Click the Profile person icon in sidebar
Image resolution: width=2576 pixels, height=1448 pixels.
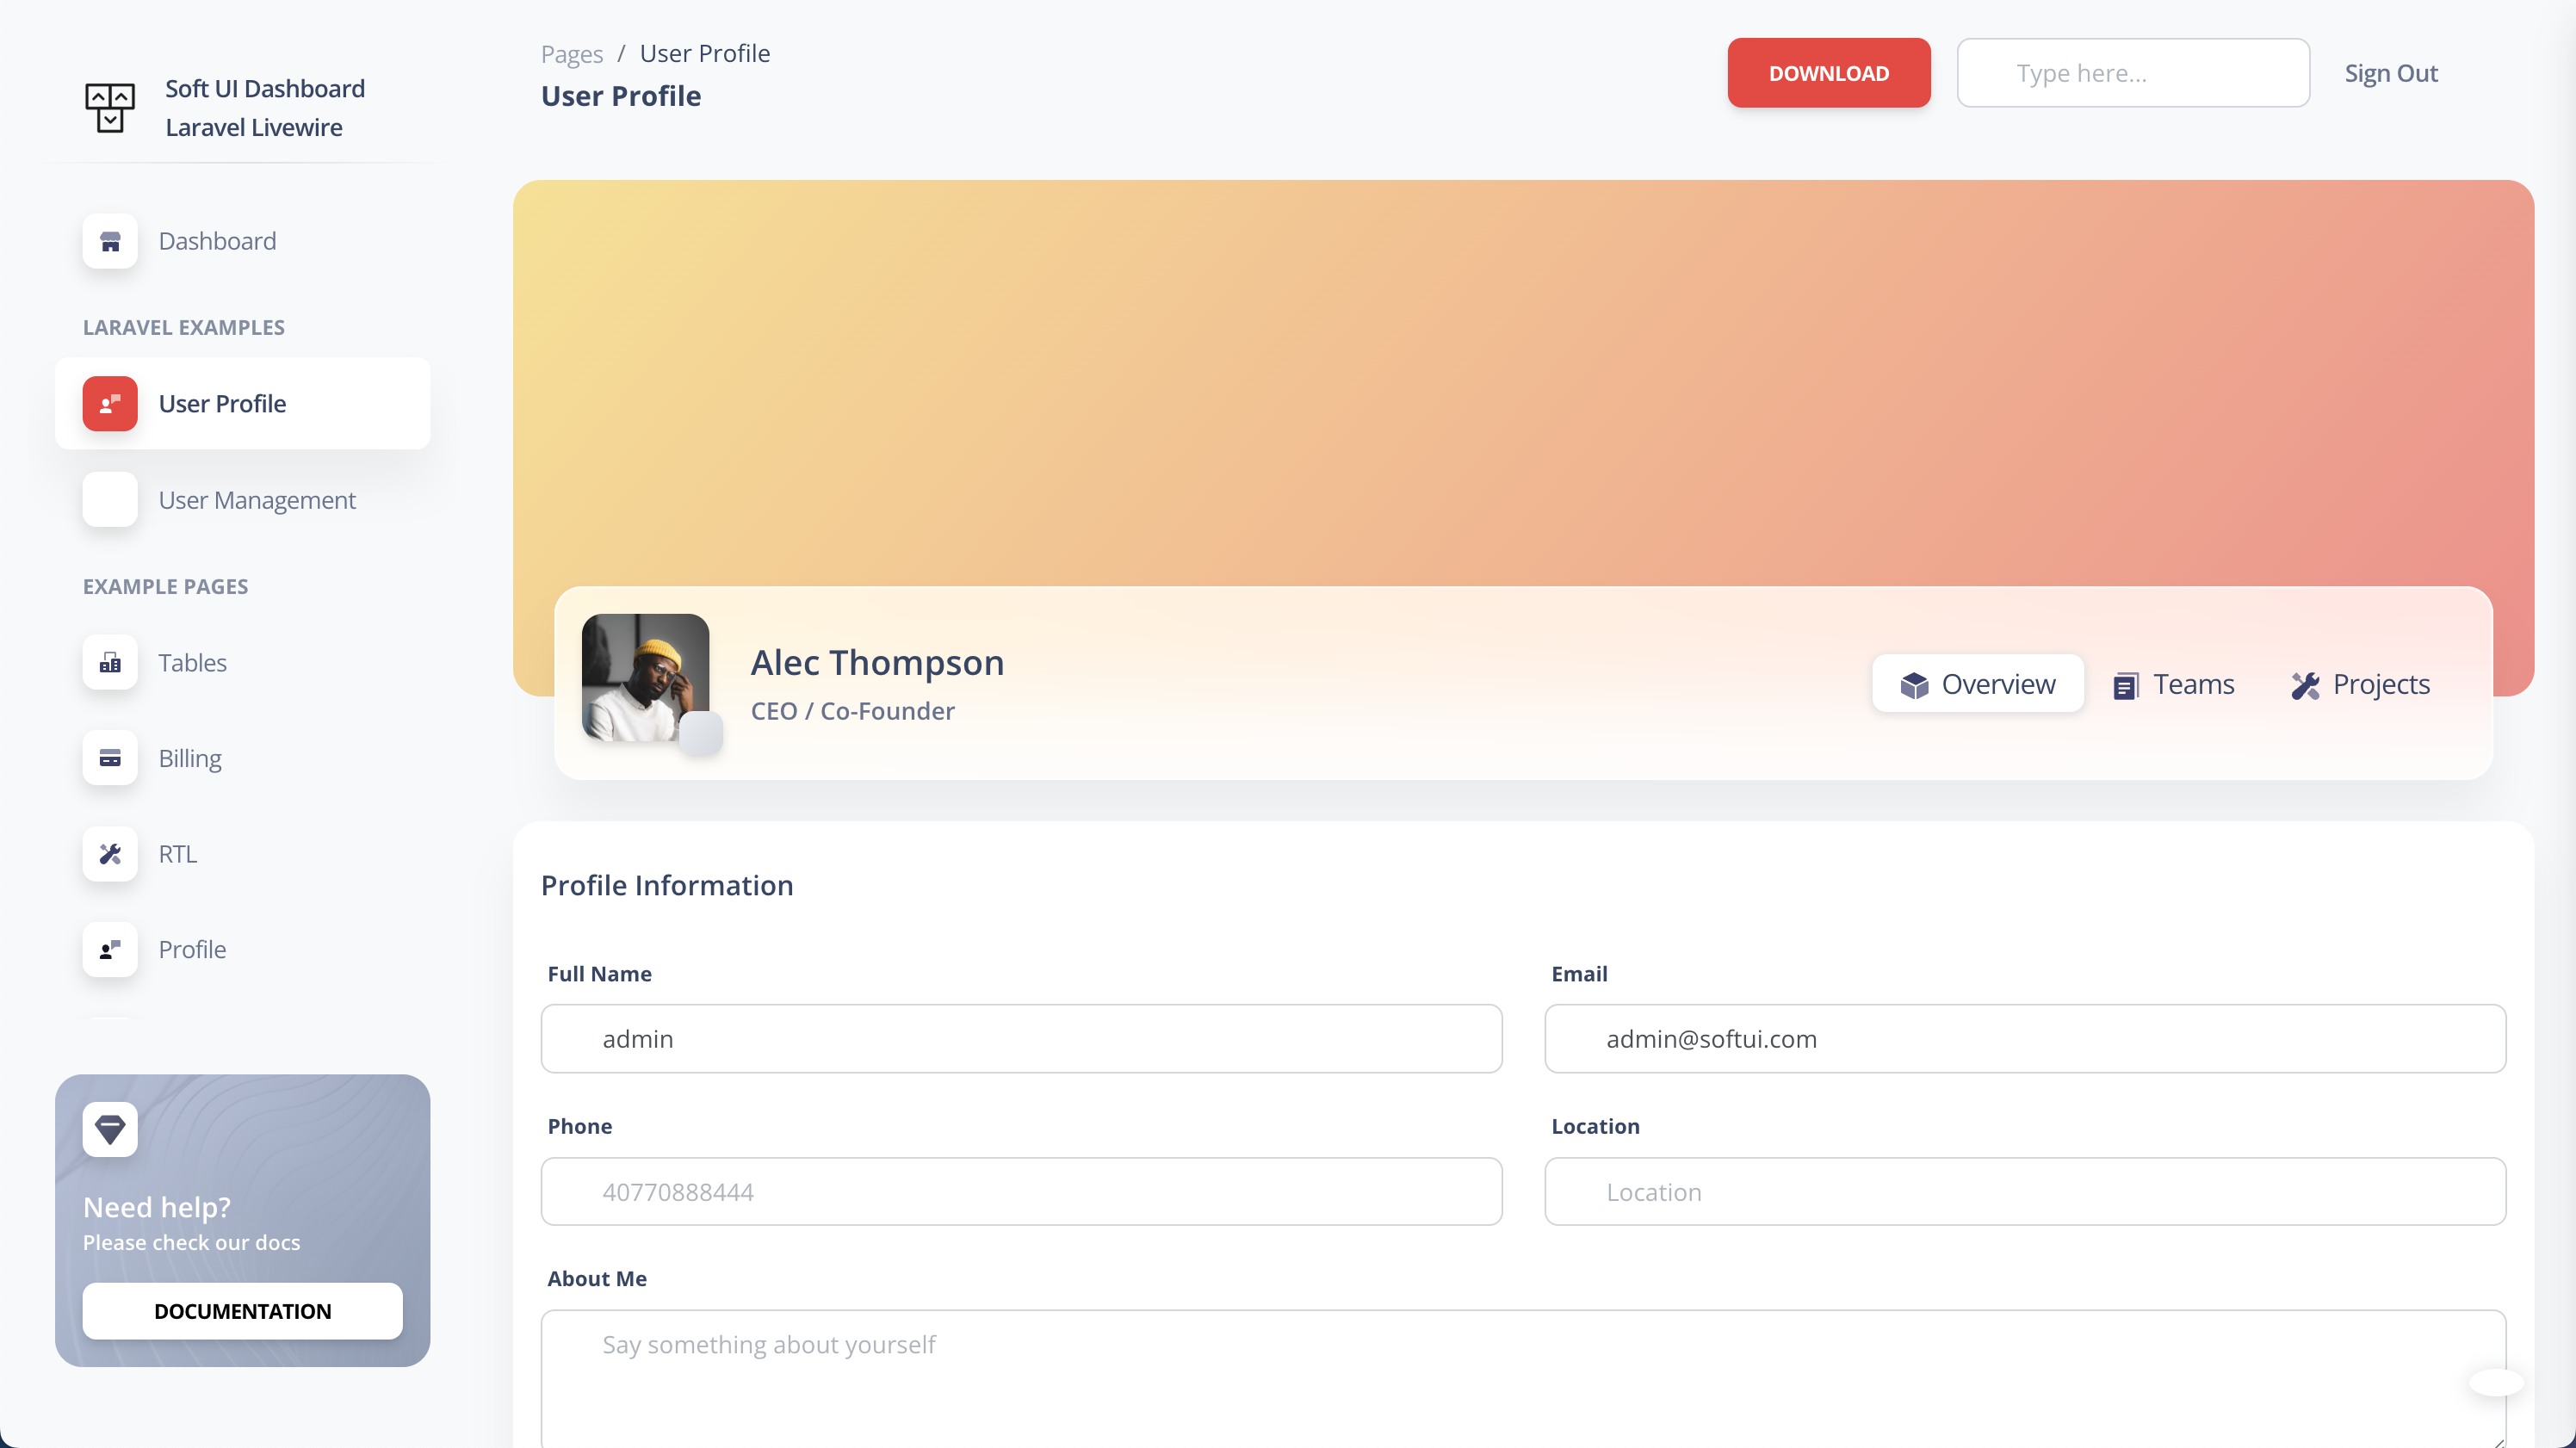pos(110,949)
